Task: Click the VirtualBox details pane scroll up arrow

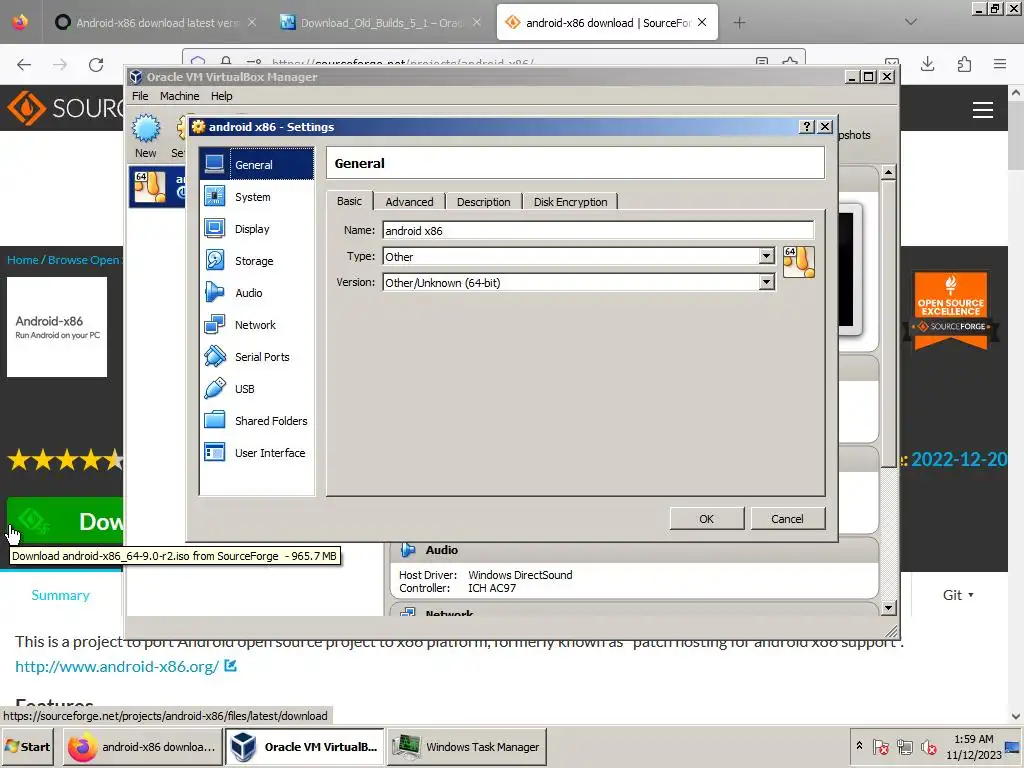Action: (888, 172)
